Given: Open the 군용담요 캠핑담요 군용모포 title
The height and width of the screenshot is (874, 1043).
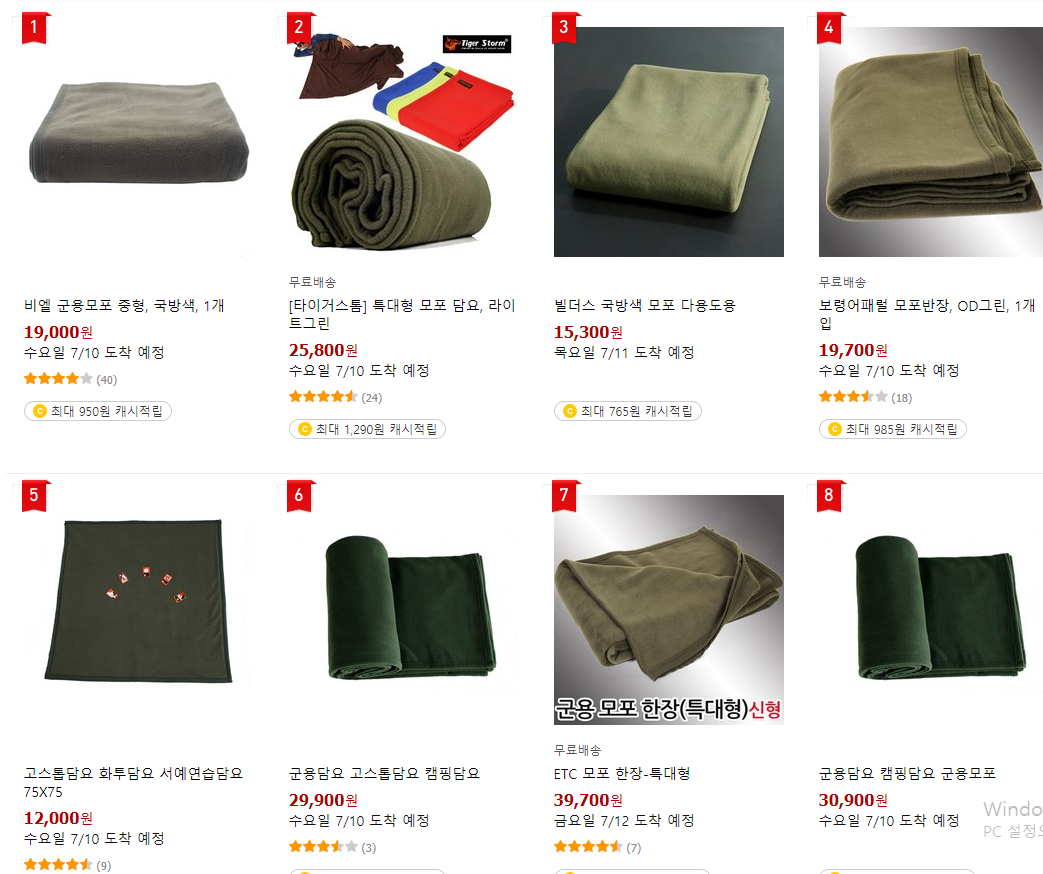Looking at the screenshot, I should pos(907,774).
